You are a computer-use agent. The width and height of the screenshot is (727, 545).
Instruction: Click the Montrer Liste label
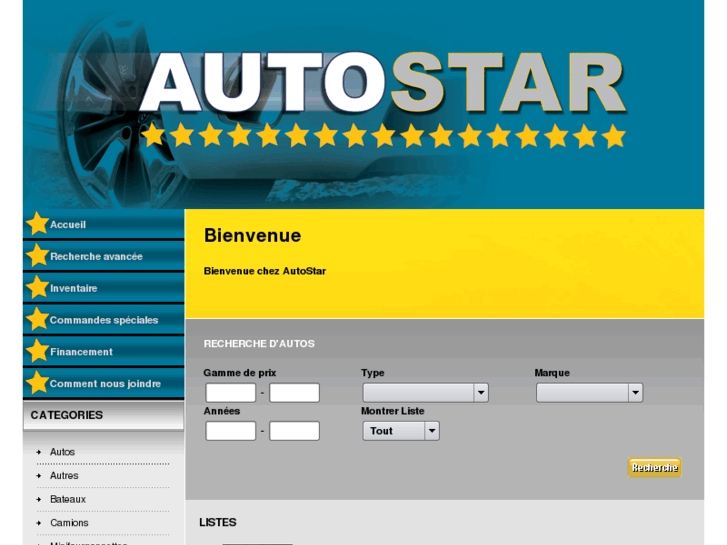[393, 411]
